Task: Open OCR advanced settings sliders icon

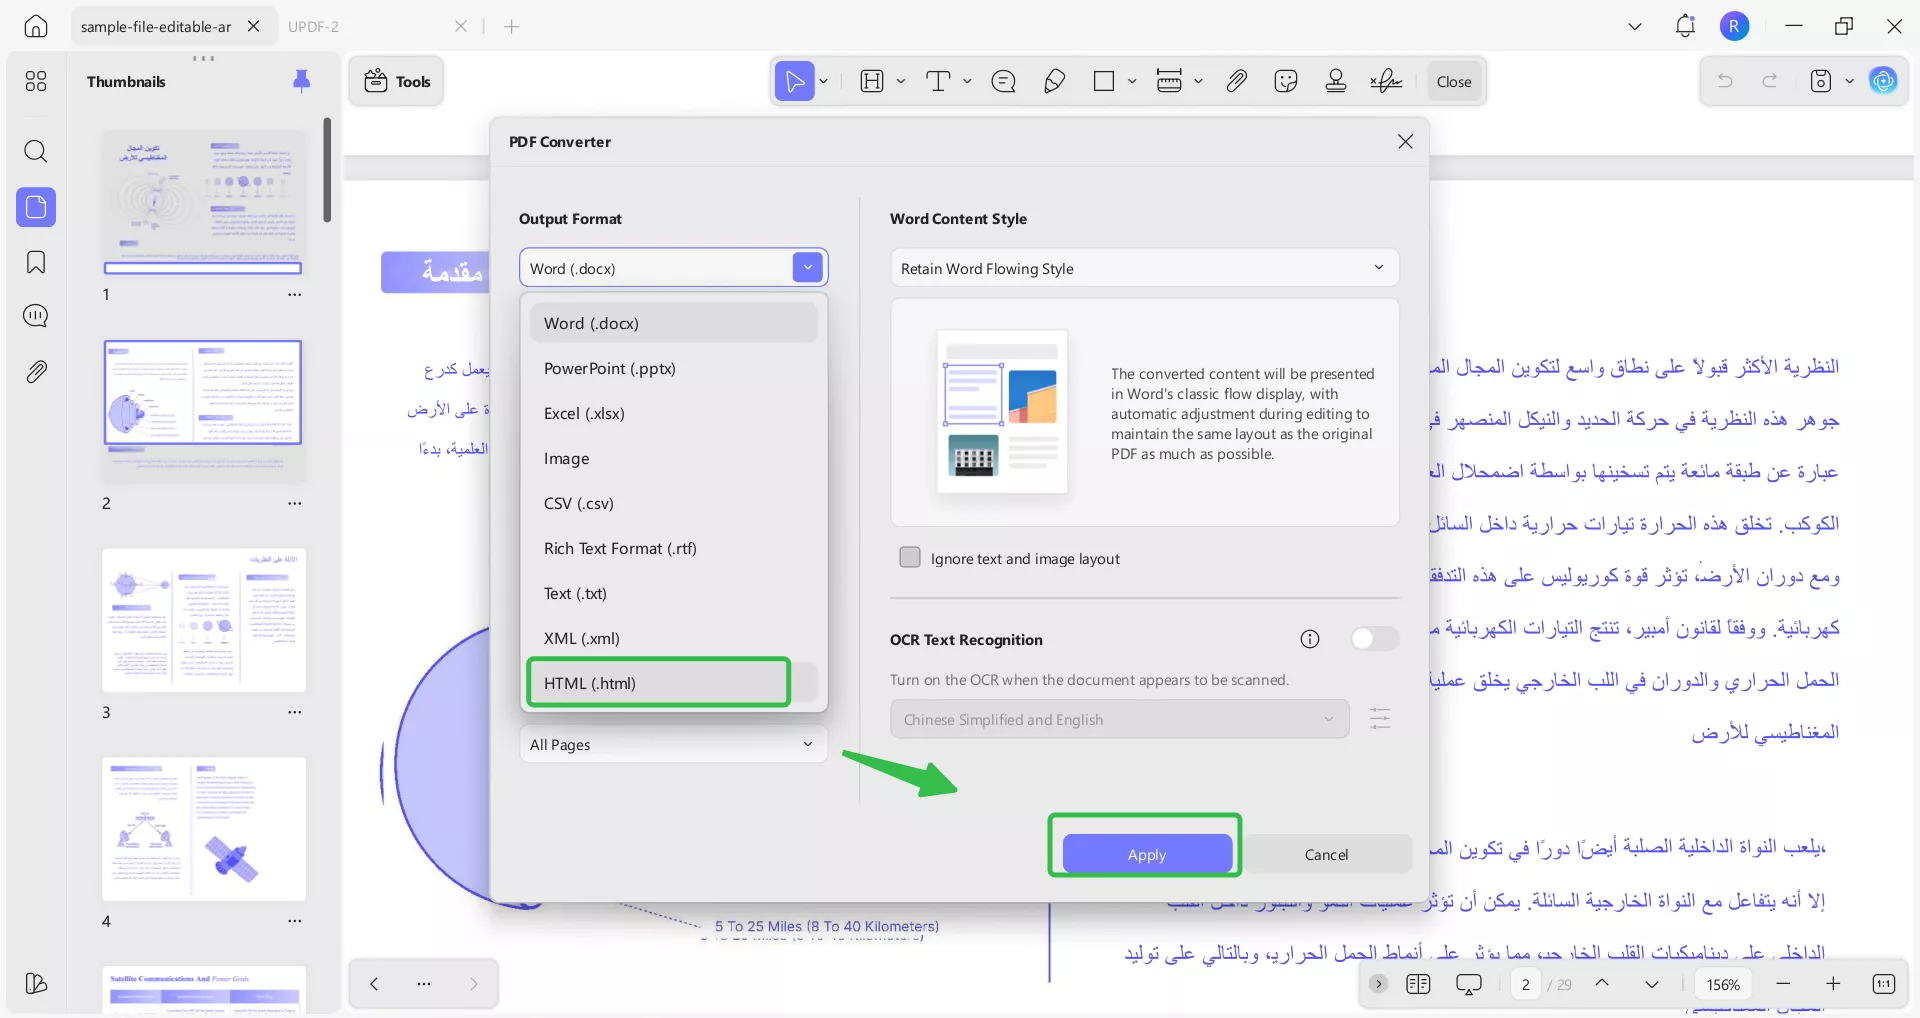Action: 1380,719
